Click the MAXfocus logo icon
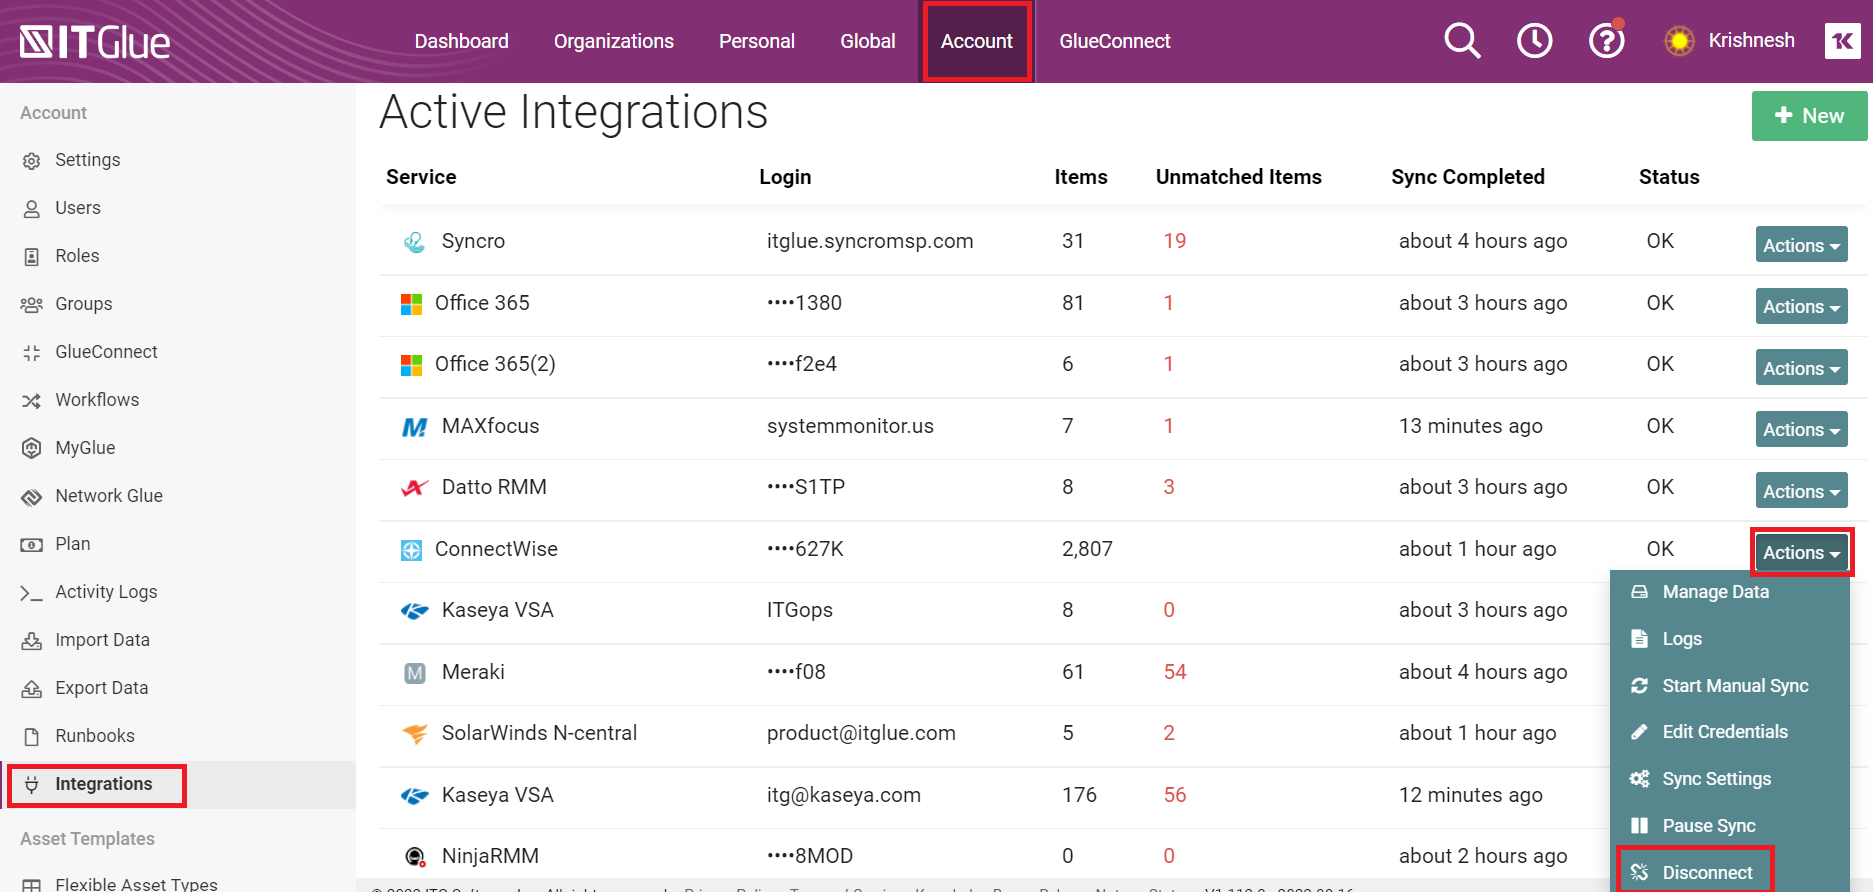Screen dimensions: 1873x892 [x=414, y=427]
